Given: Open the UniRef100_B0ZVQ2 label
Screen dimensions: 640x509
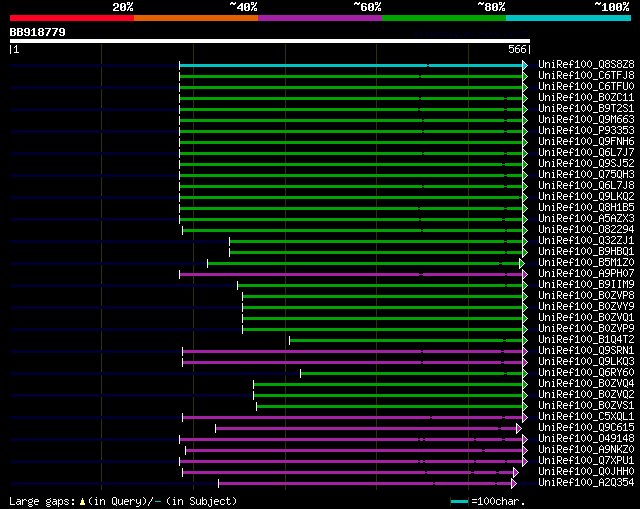Looking at the screenshot, I should tap(586, 395).
